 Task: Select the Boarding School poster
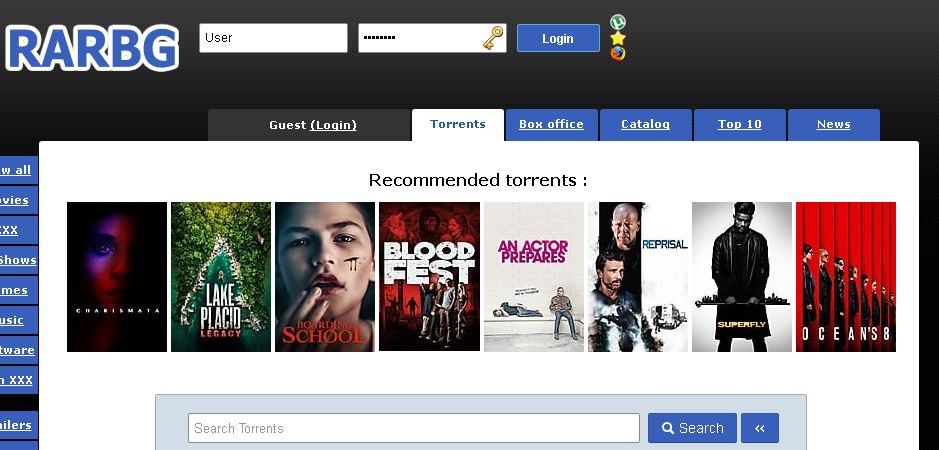click(325, 277)
